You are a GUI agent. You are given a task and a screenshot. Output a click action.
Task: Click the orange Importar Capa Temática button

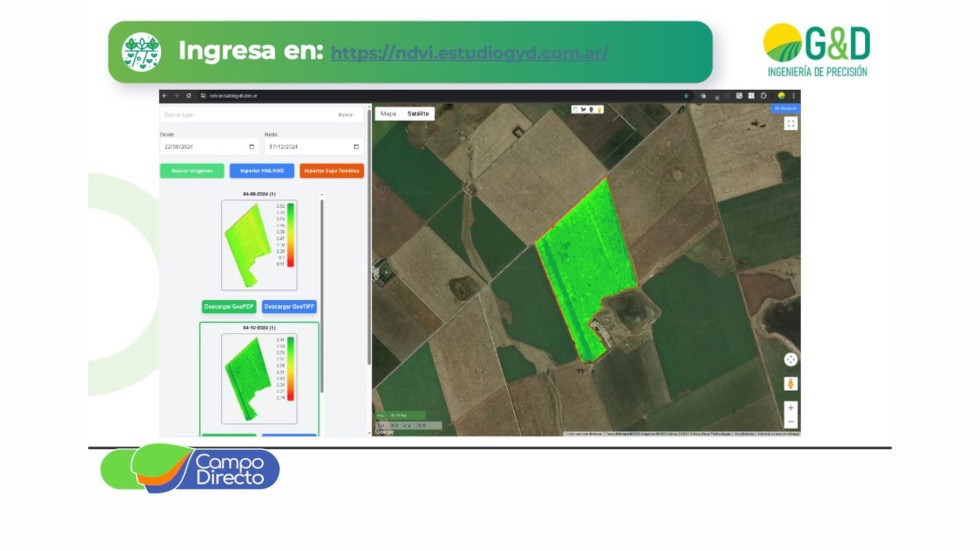(x=332, y=171)
